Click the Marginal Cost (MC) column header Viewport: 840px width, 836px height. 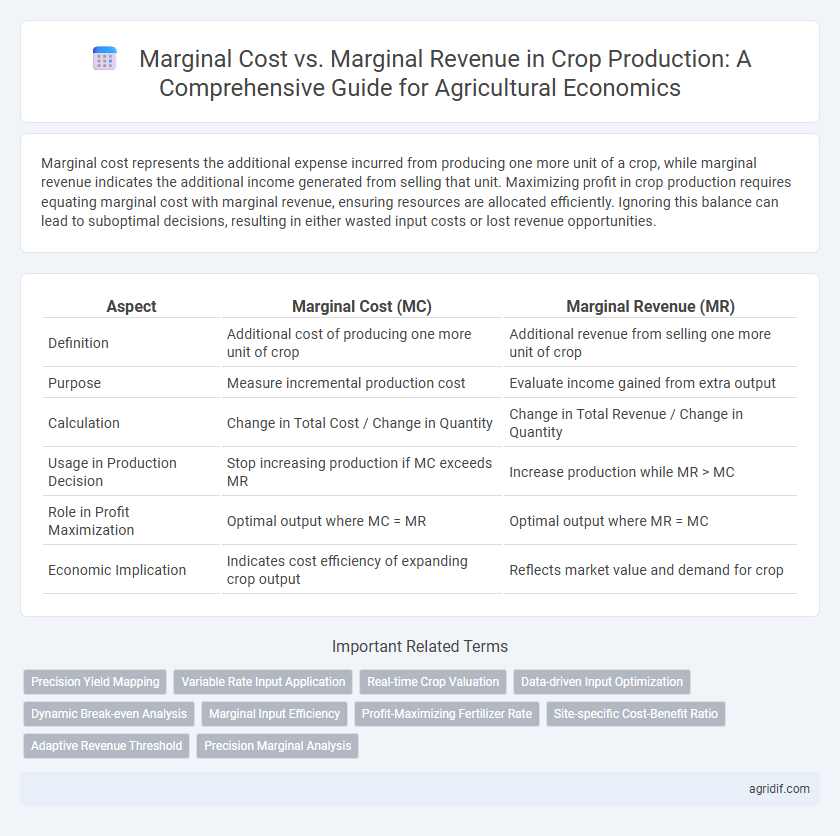coord(362,306)
